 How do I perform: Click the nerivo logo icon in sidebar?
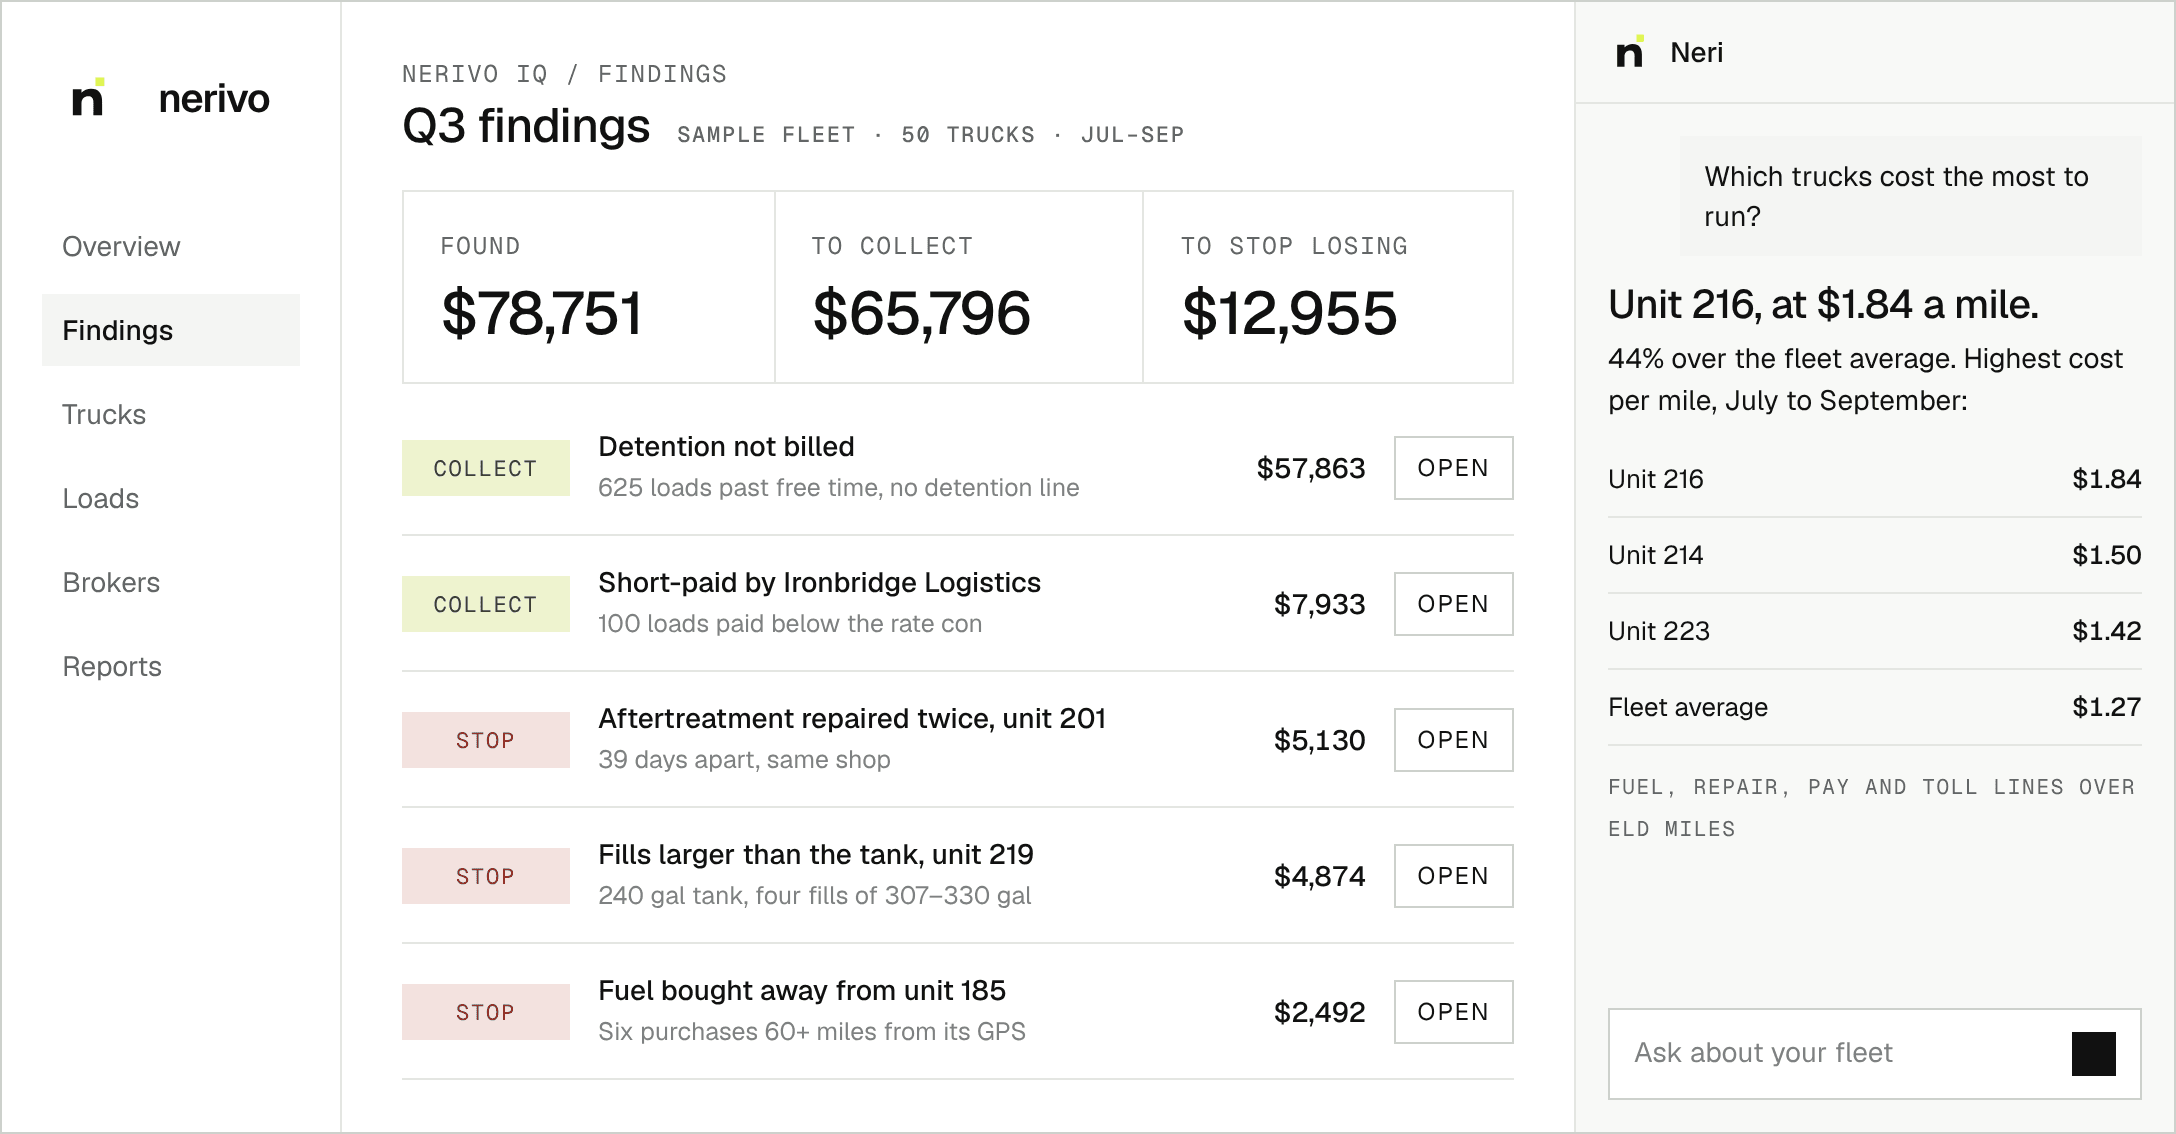pyautogui.click(x=88, y=97)
